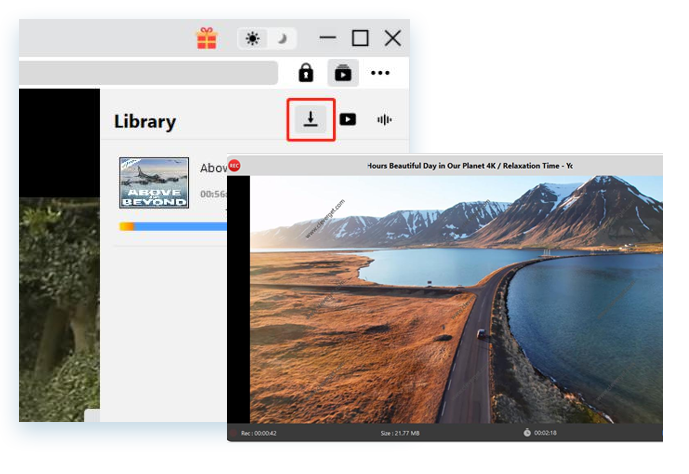Focus the browser address bar

pyautogui.click(x=150, y=73)
